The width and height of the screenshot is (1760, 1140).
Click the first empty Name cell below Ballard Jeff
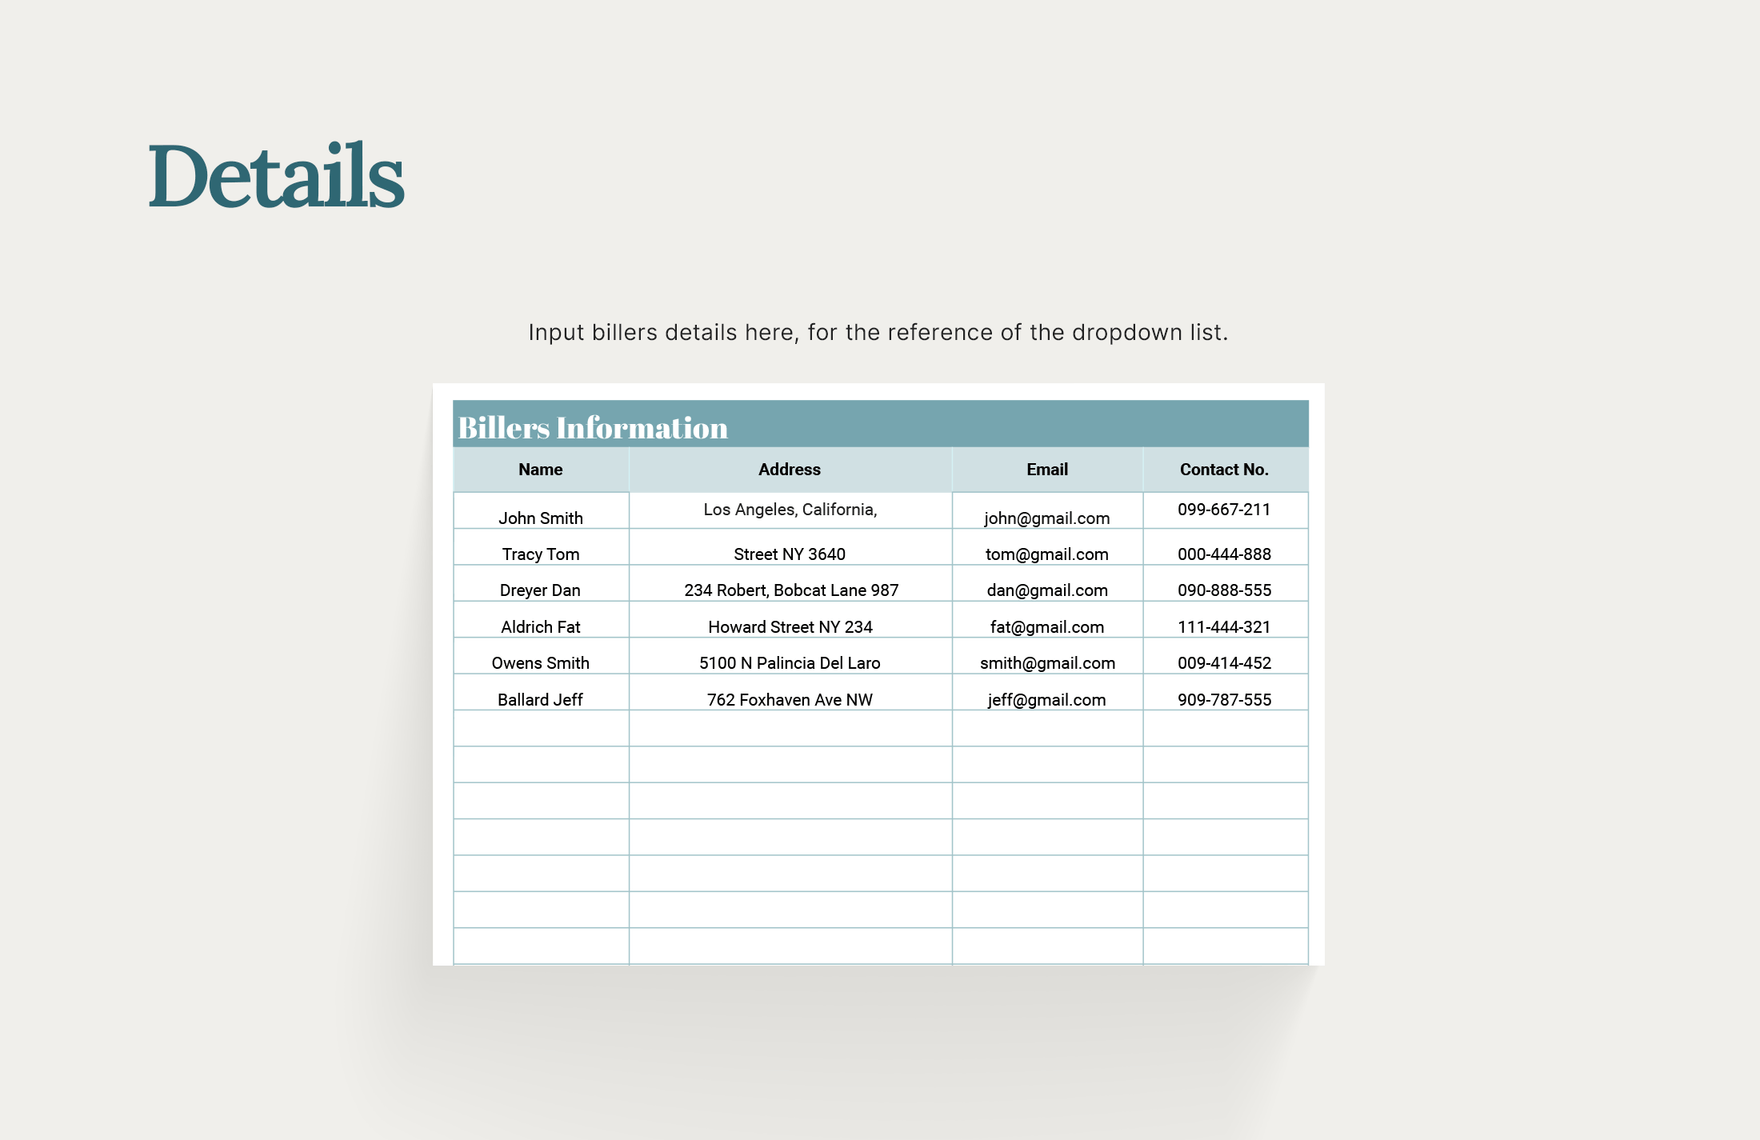point(541,728)
